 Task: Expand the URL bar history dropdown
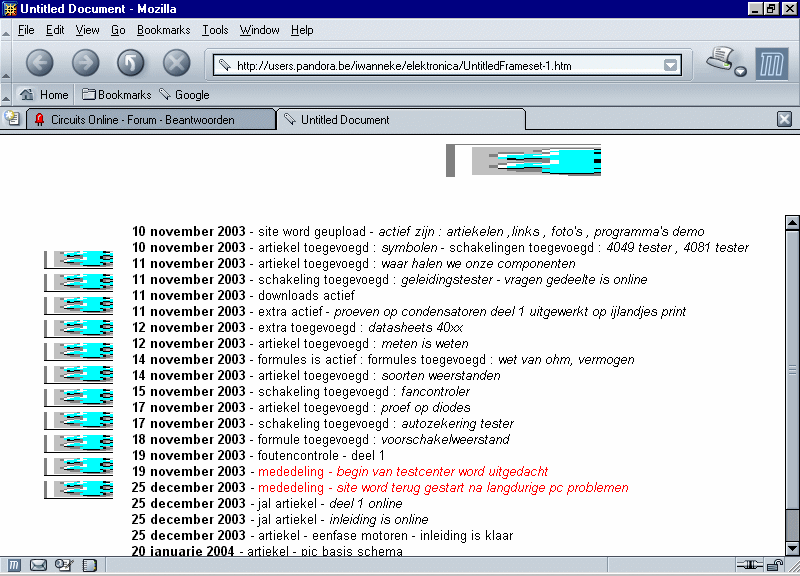point(671,66)
